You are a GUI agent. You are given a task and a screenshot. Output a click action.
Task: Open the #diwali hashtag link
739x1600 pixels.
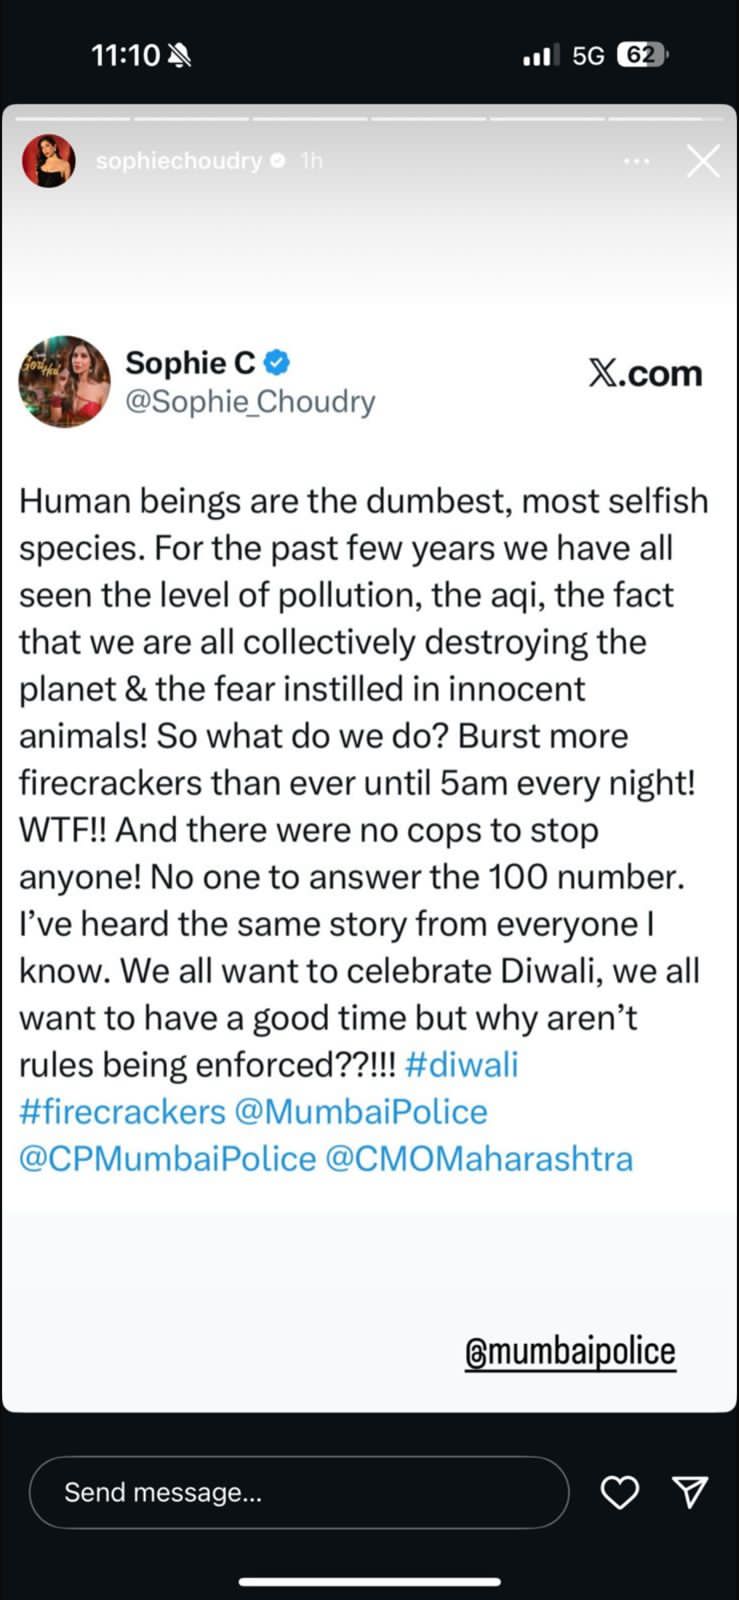(x=462, y=1064)
